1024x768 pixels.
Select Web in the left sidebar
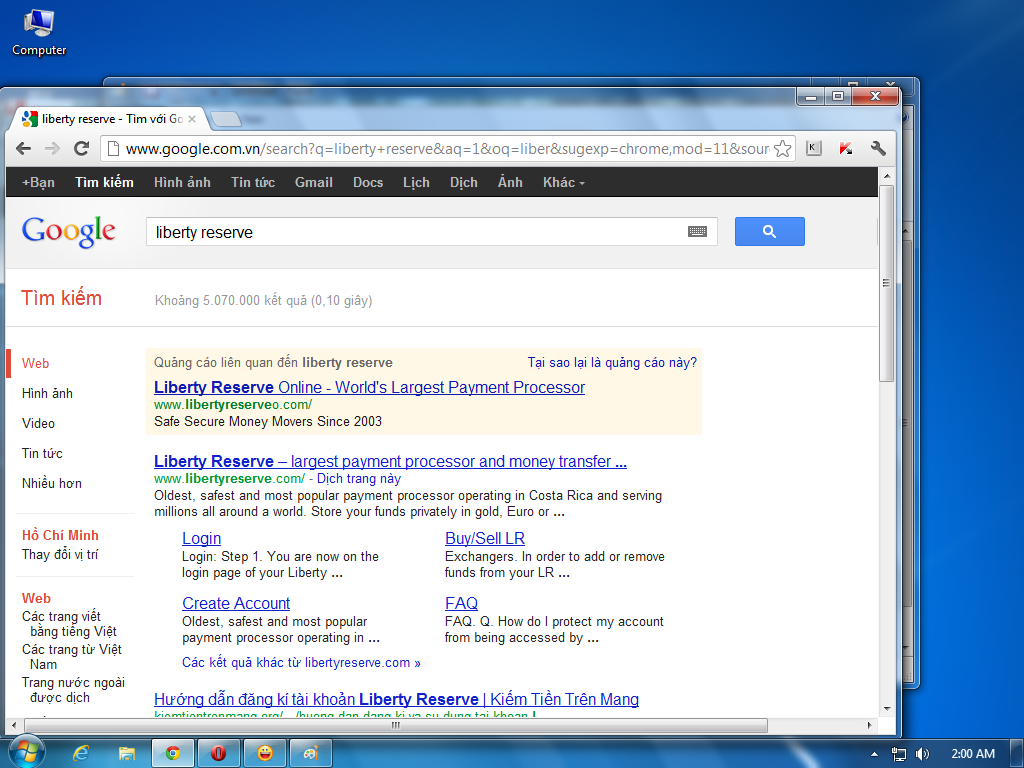35,364
